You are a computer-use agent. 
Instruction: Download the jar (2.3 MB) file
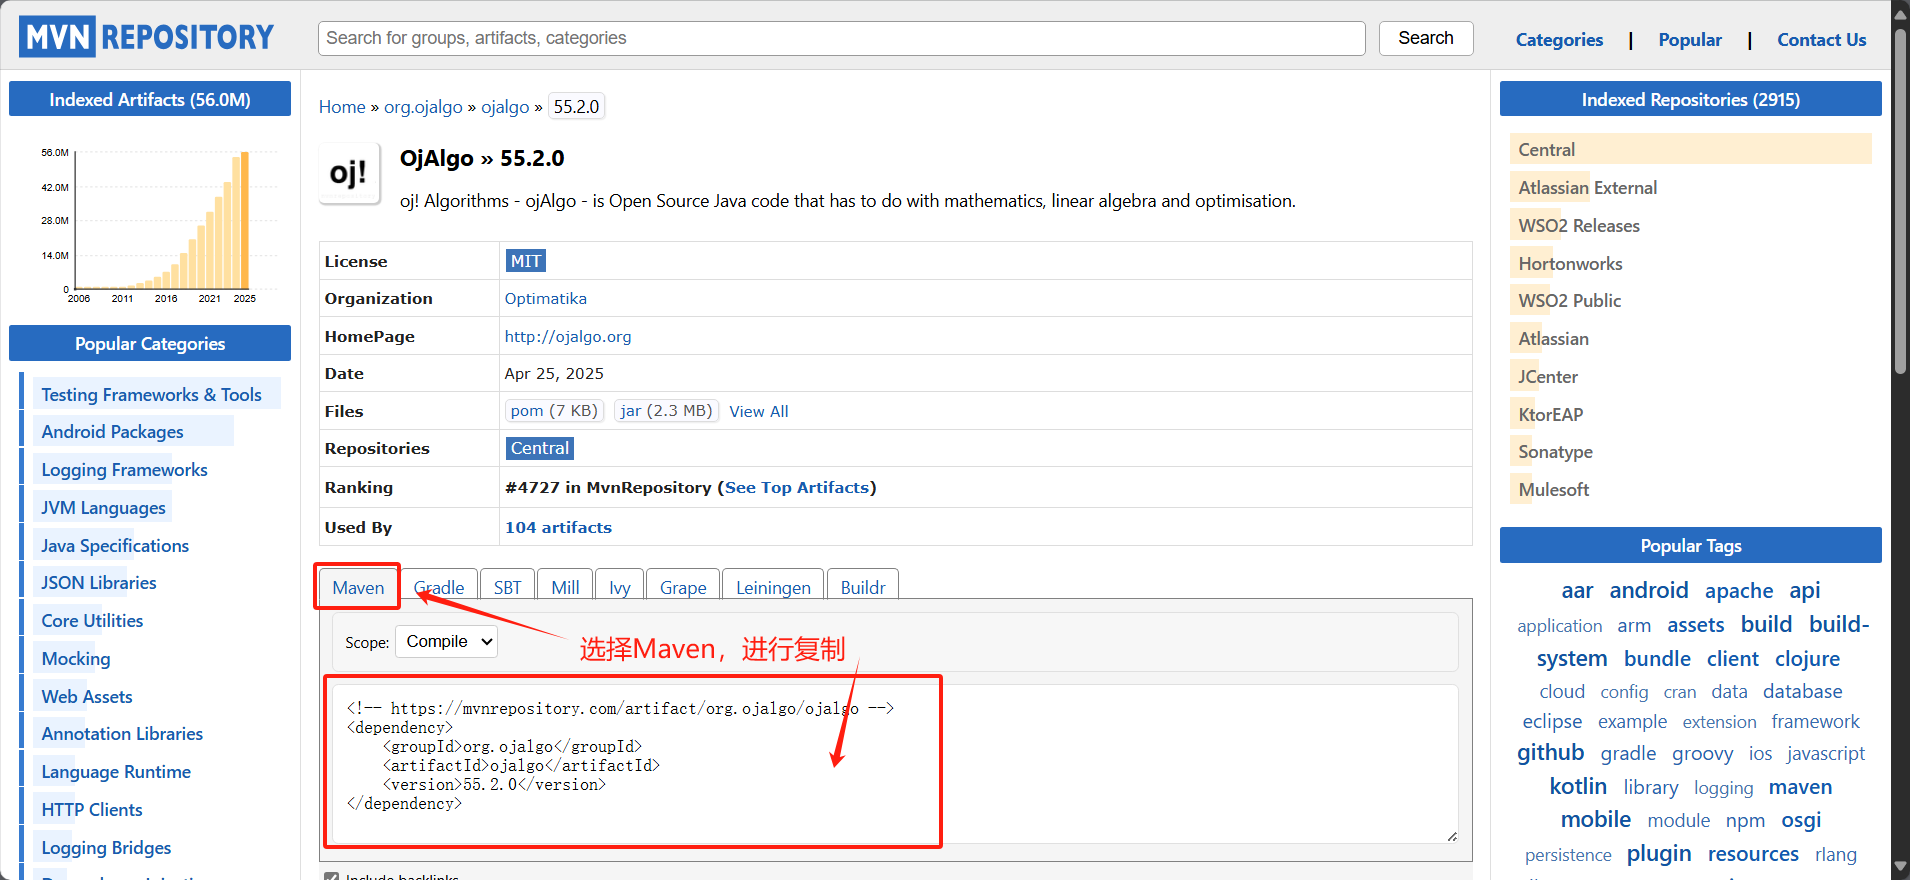click(666, 411)
